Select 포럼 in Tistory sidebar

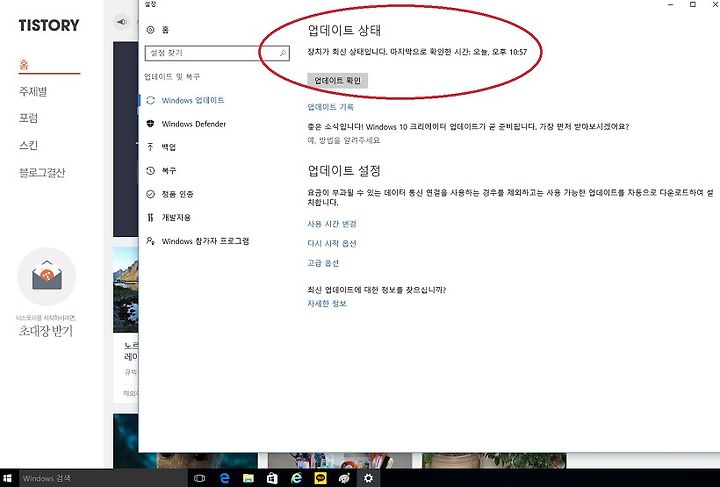(x=28, y=118)
